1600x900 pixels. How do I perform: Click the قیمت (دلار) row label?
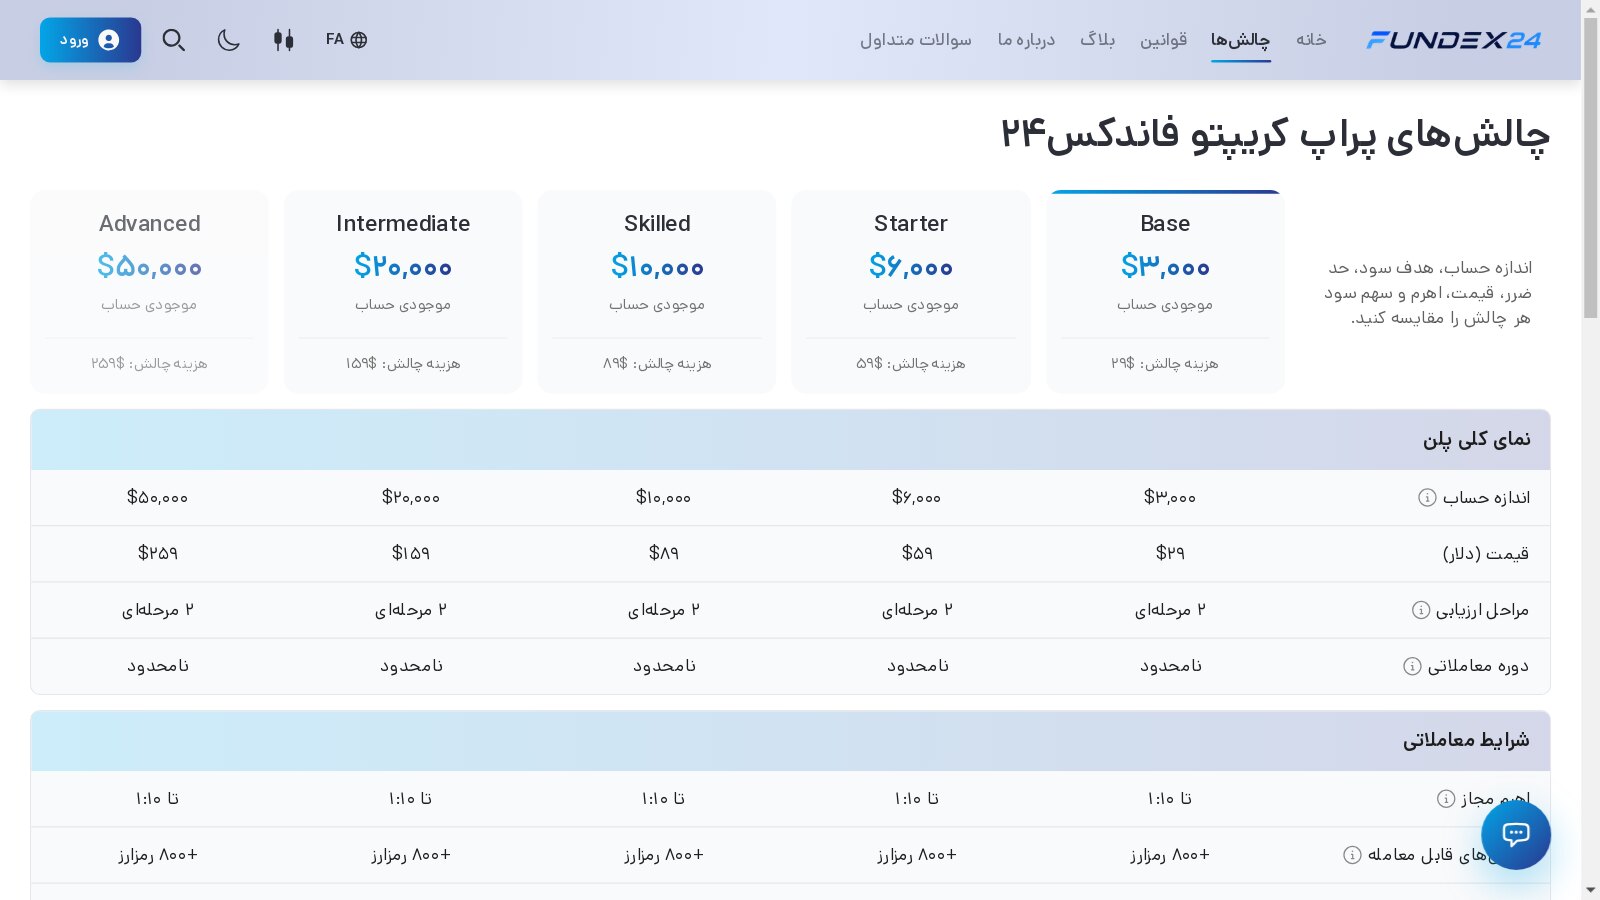pos(1485,554)
